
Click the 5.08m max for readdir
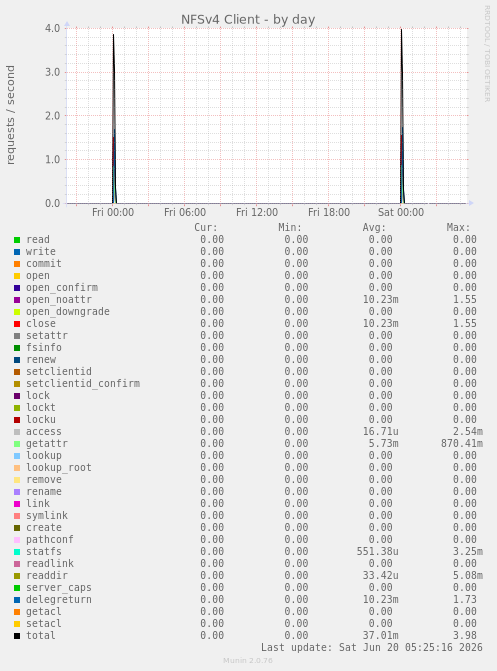click(x=468, y=576)
